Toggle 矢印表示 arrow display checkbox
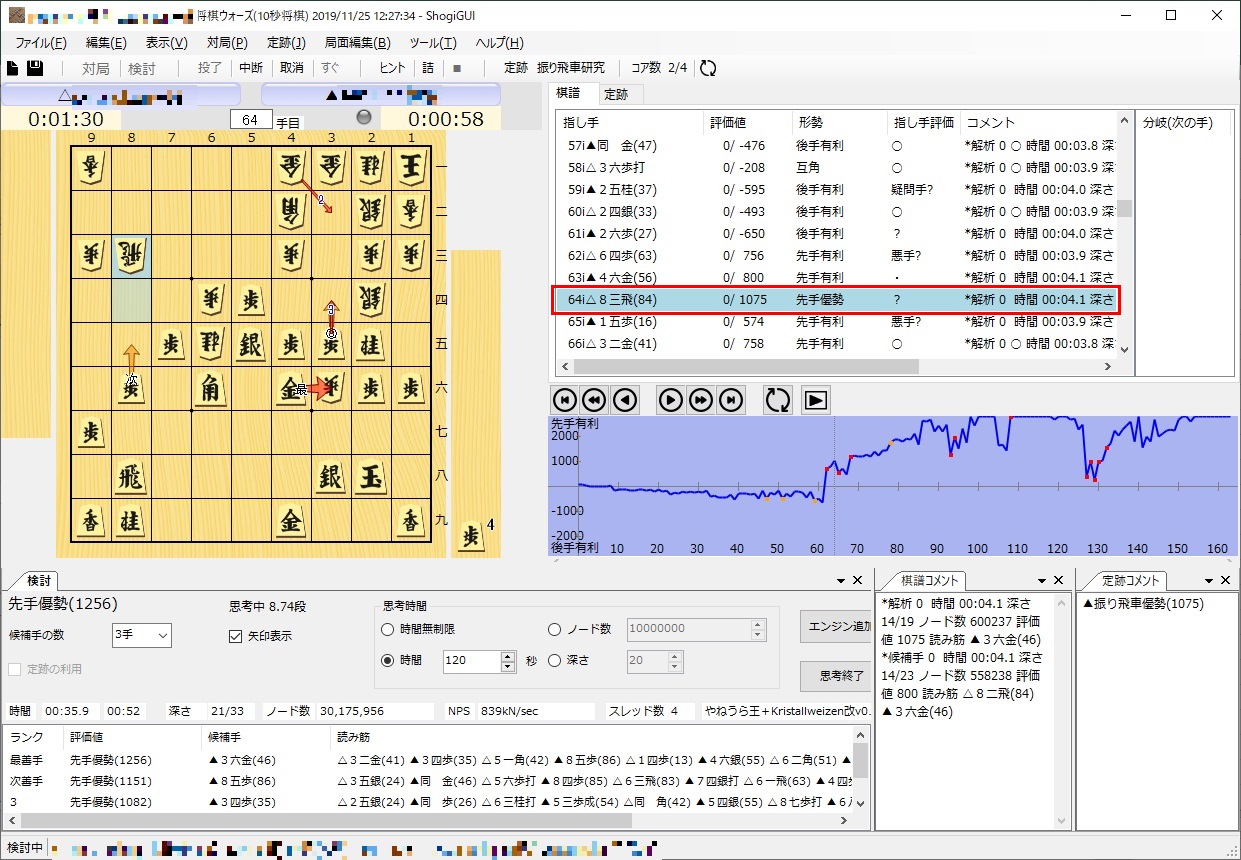The width and height of the screenshot is (1241, 860). pyautogui.click(x=236, y=636)
